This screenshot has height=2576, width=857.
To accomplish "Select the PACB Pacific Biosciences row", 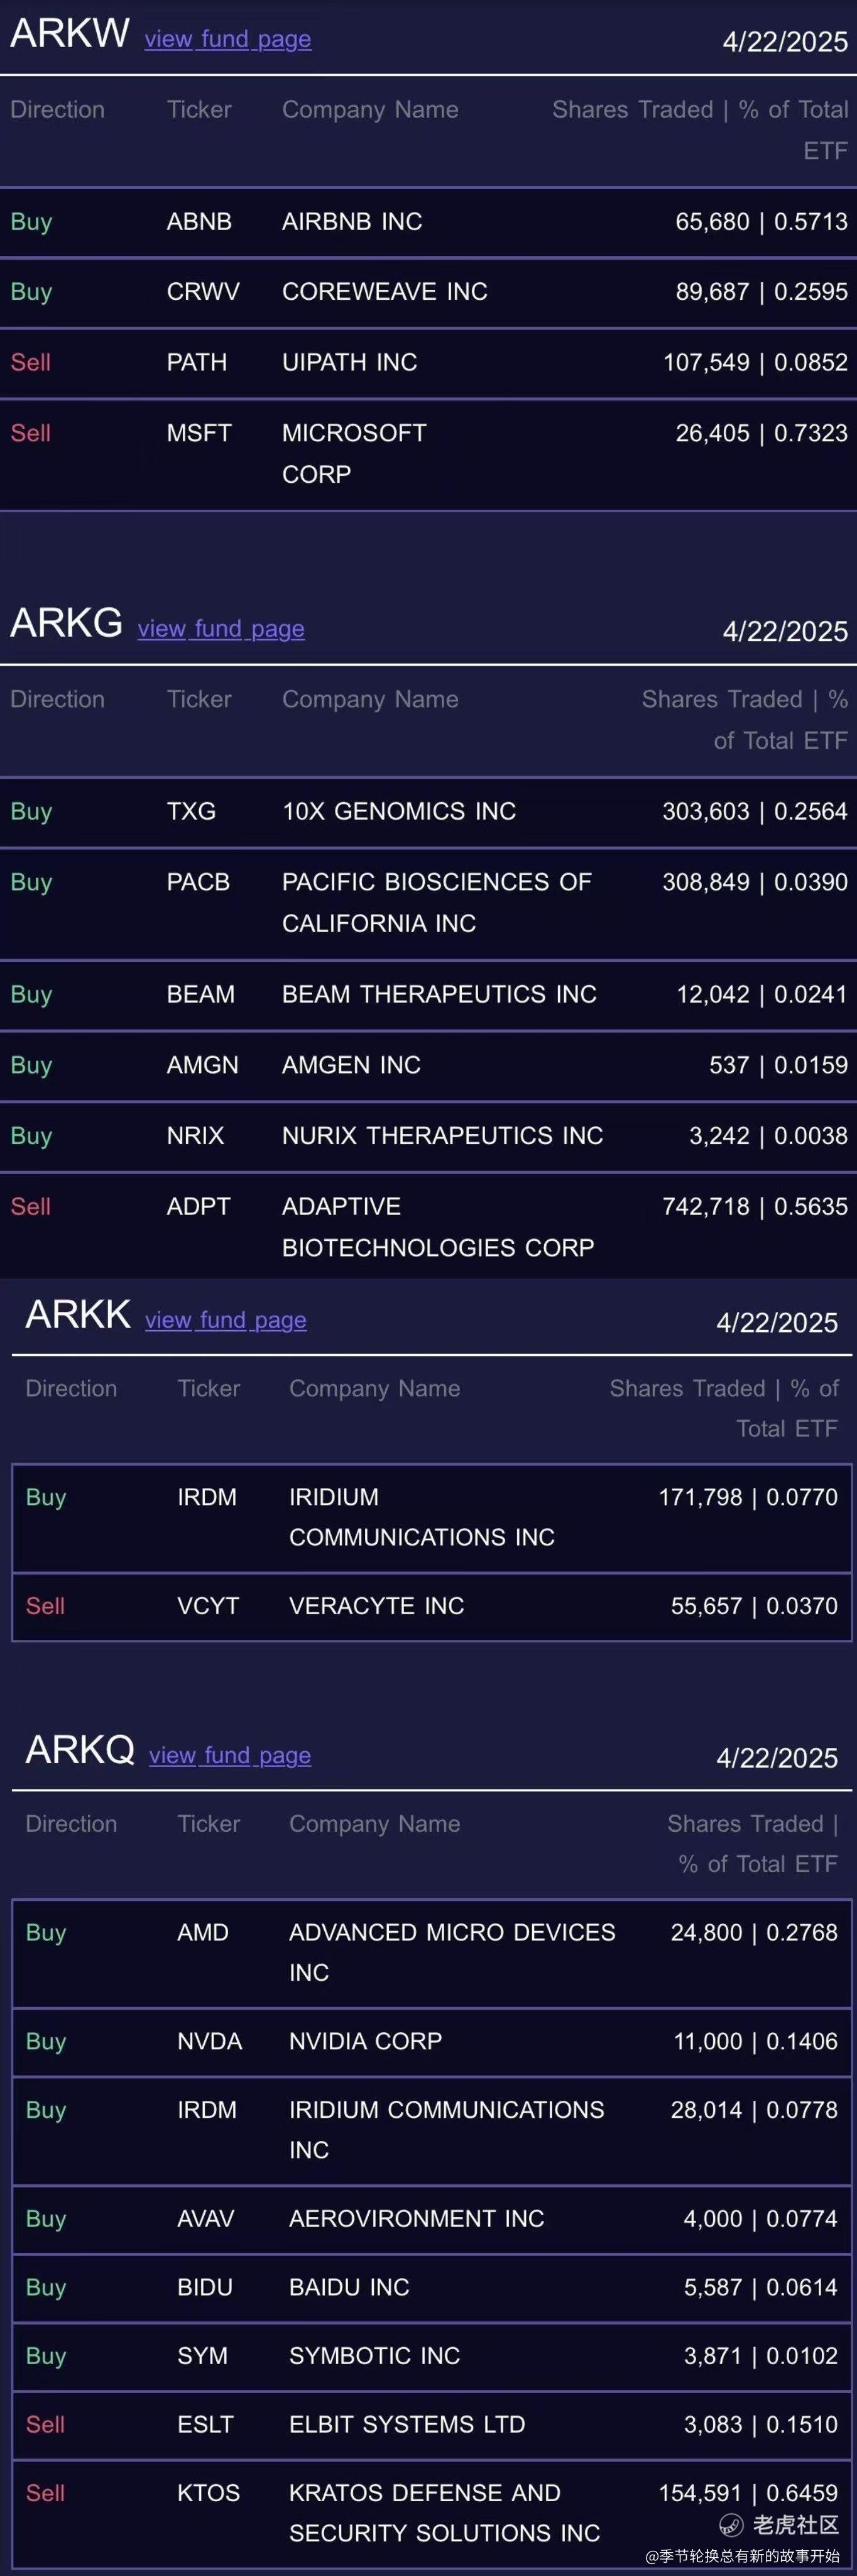I will pos(428,903).
